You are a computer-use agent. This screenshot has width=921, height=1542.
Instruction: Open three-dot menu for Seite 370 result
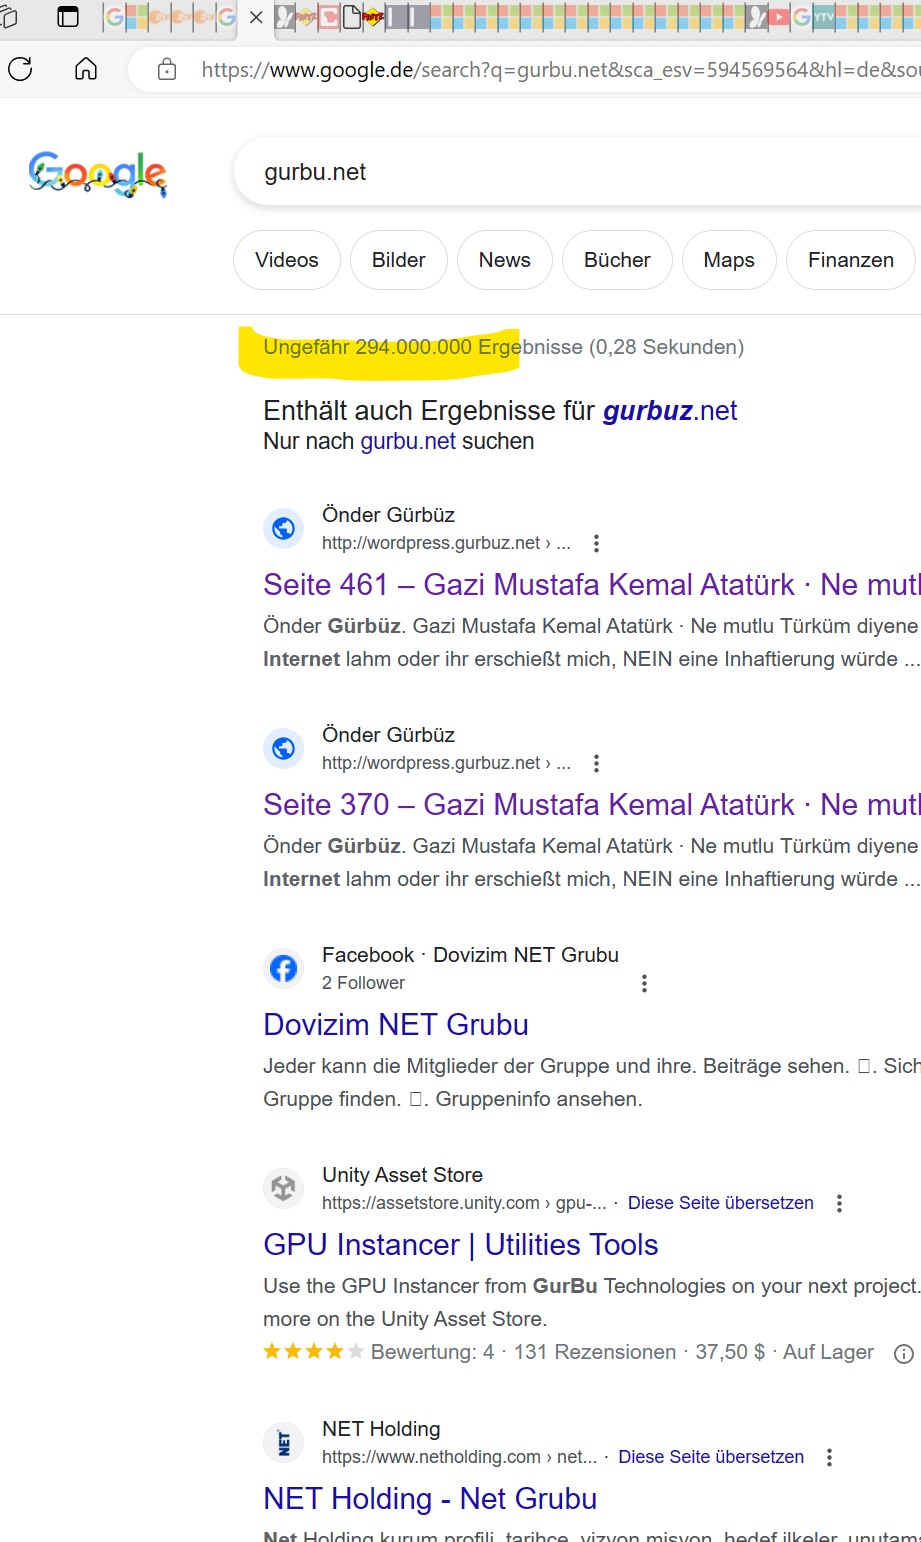[596, 764]
